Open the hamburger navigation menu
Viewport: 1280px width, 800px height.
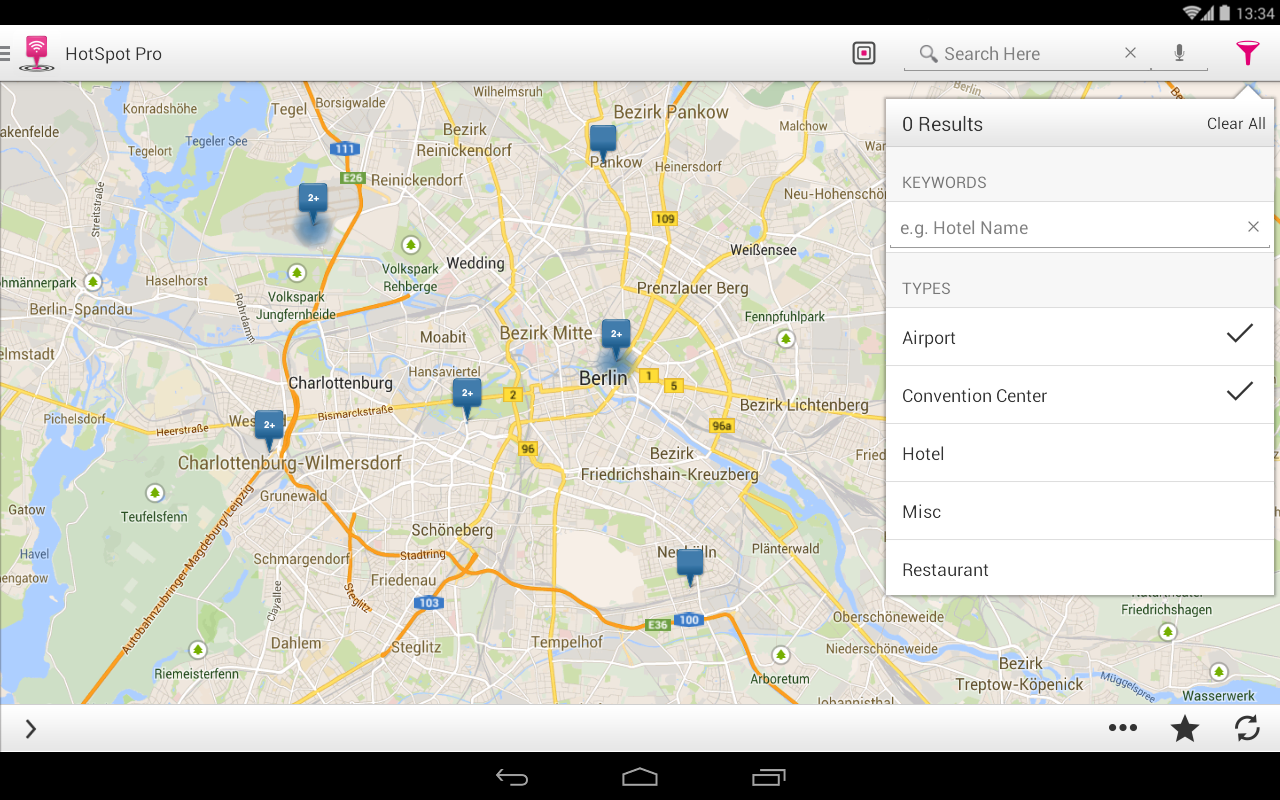(5, 53)
